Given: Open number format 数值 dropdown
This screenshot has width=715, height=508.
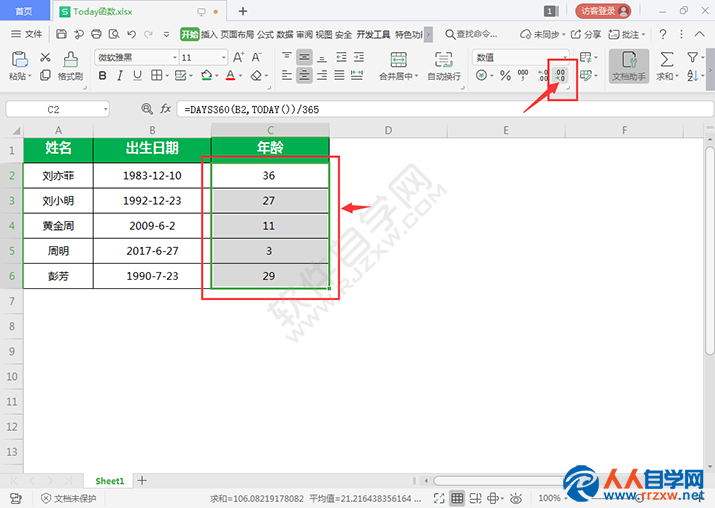Looking at the screenshot, I should (565, 57).
